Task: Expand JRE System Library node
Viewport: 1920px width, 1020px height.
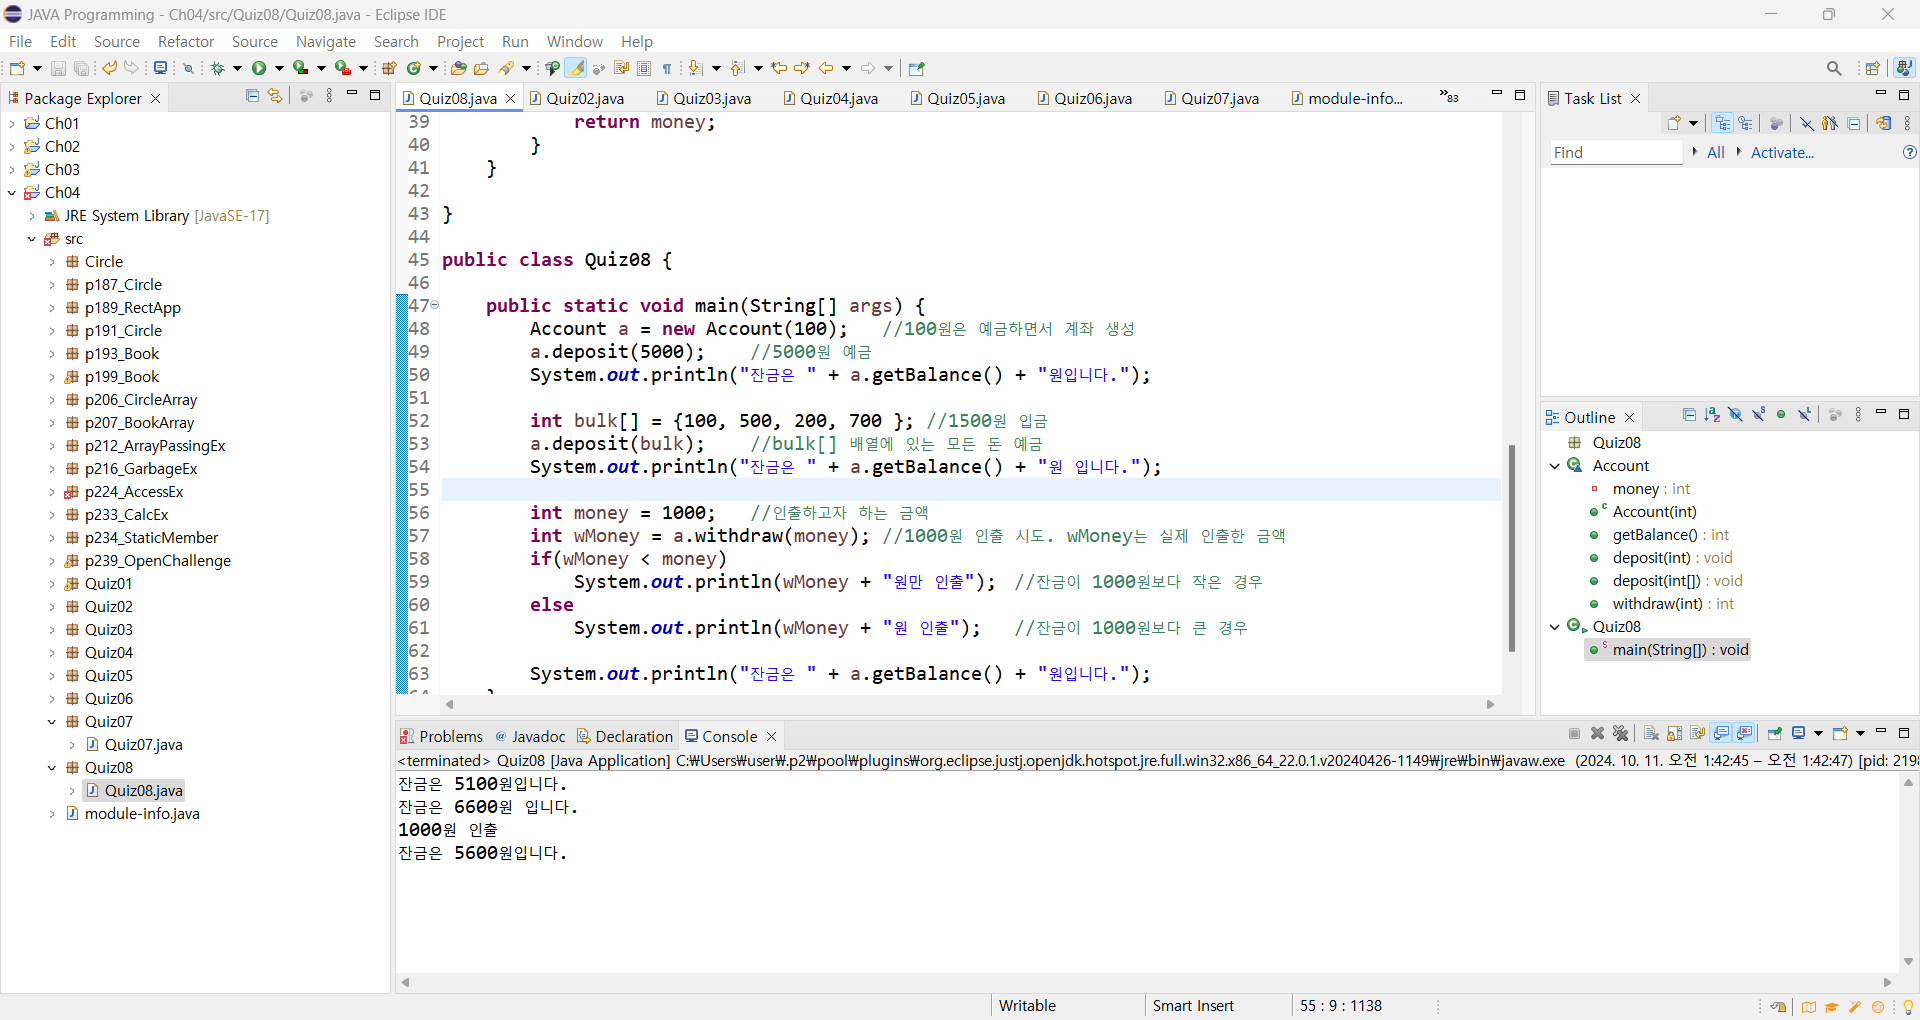Action: pos(32,215)
